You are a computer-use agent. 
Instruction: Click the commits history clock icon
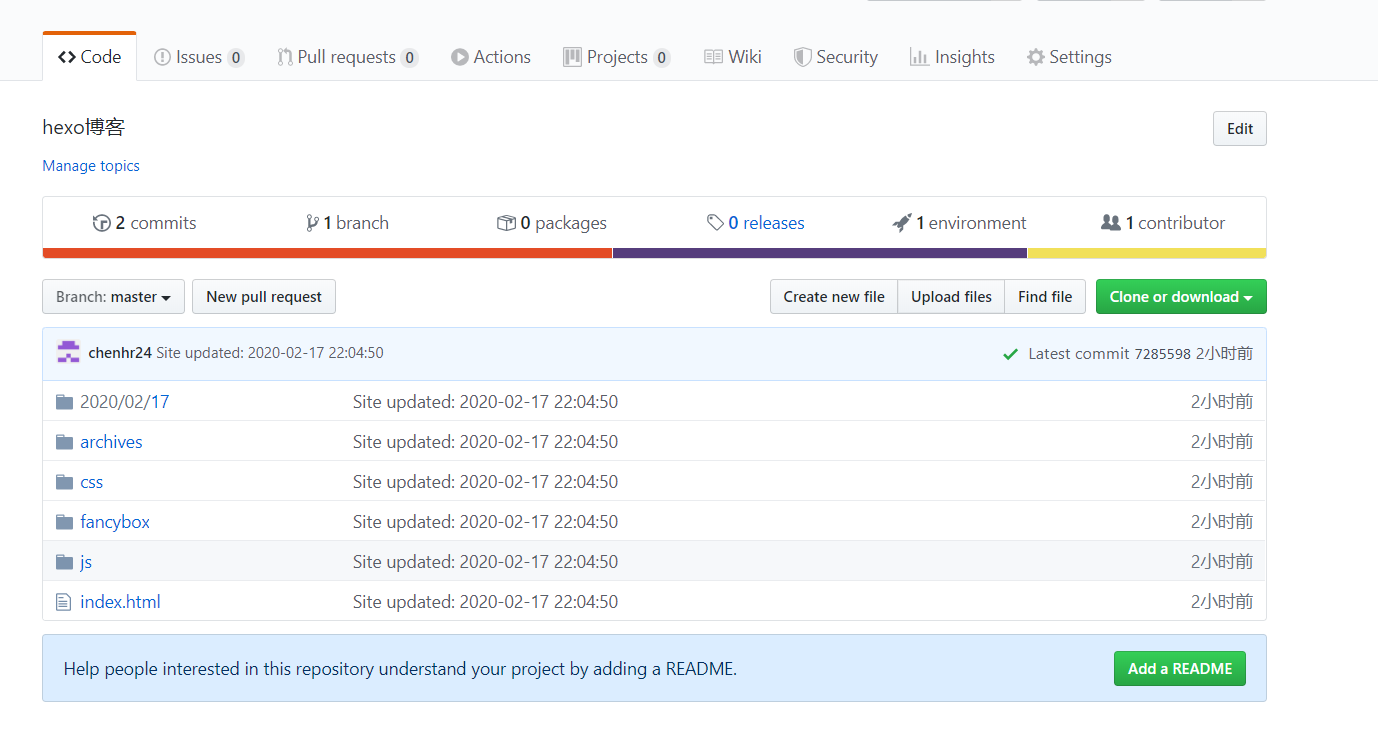pos(101,223)
